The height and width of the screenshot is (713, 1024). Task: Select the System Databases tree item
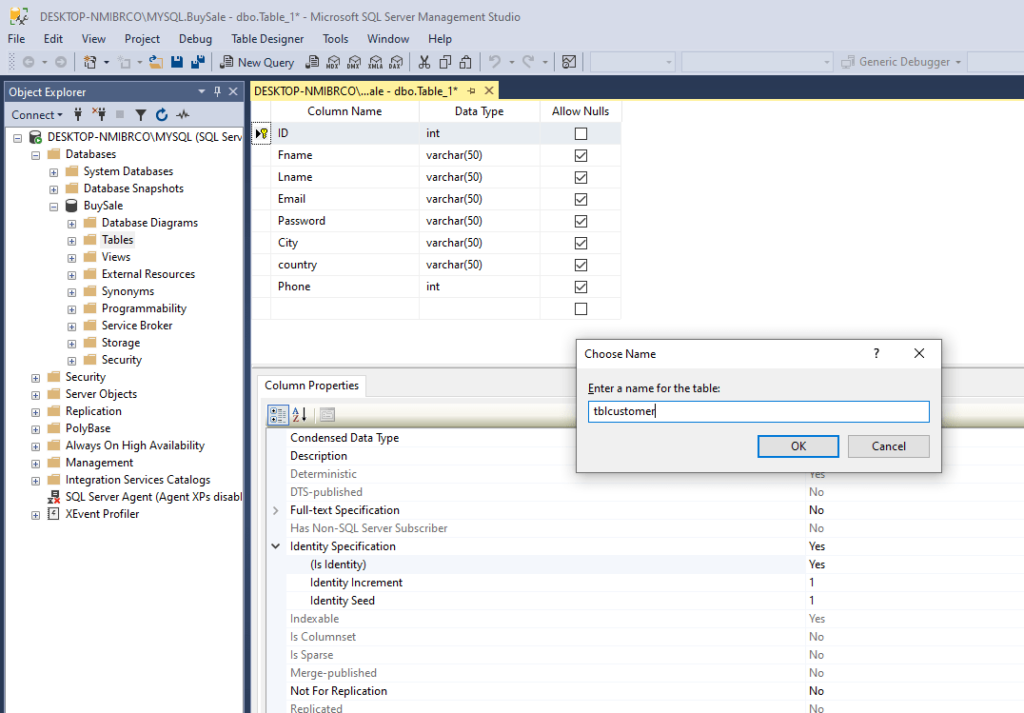coord(128,171)
